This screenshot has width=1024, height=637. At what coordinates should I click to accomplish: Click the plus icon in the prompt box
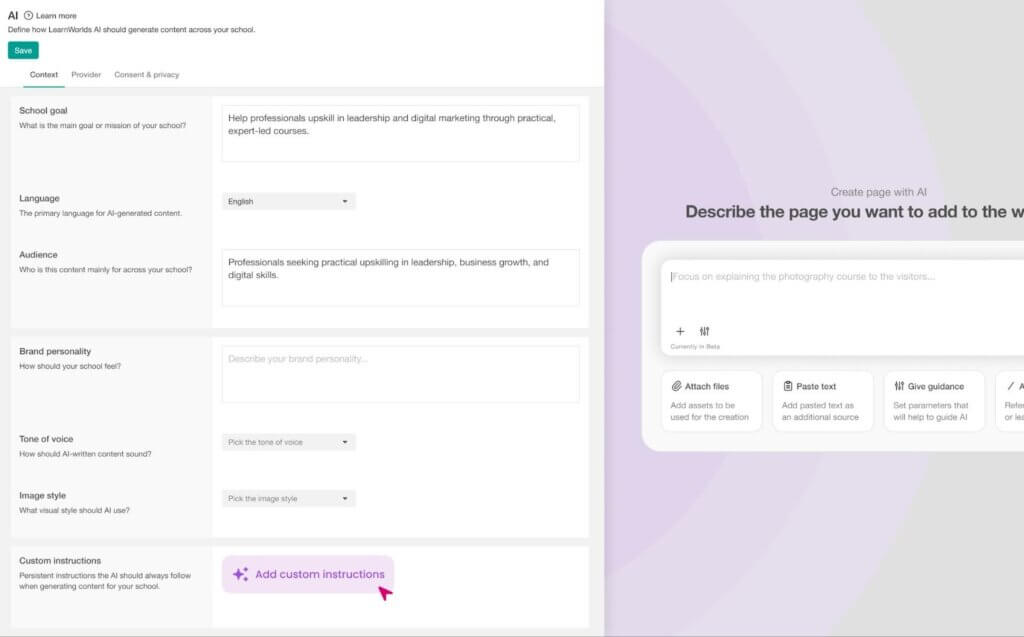[680, 331]
